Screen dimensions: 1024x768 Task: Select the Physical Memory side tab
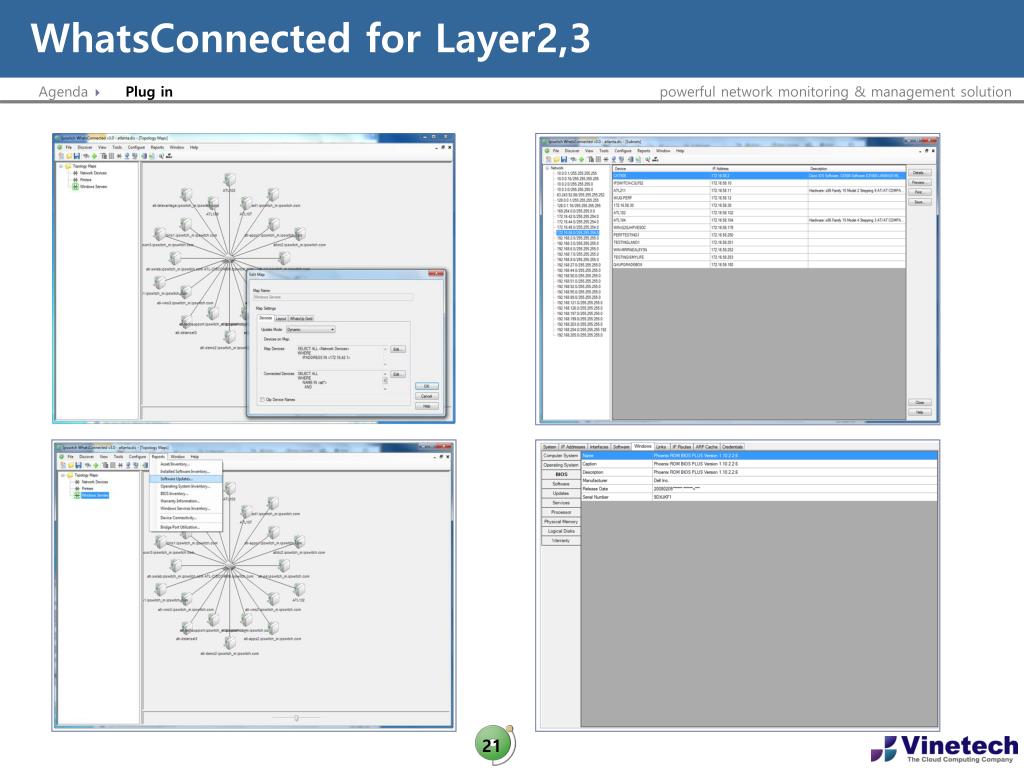click(561, 522)
